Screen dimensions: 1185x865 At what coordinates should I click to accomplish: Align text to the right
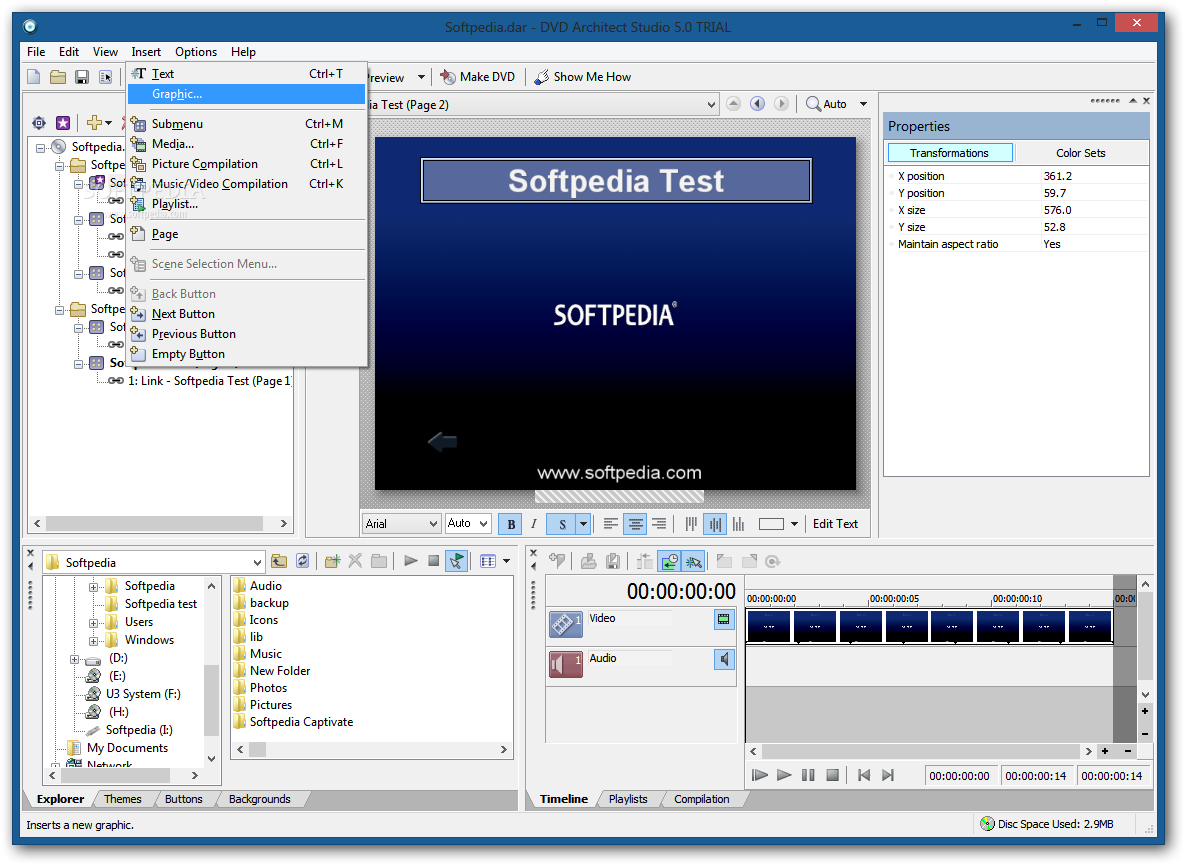click(660, 524)
